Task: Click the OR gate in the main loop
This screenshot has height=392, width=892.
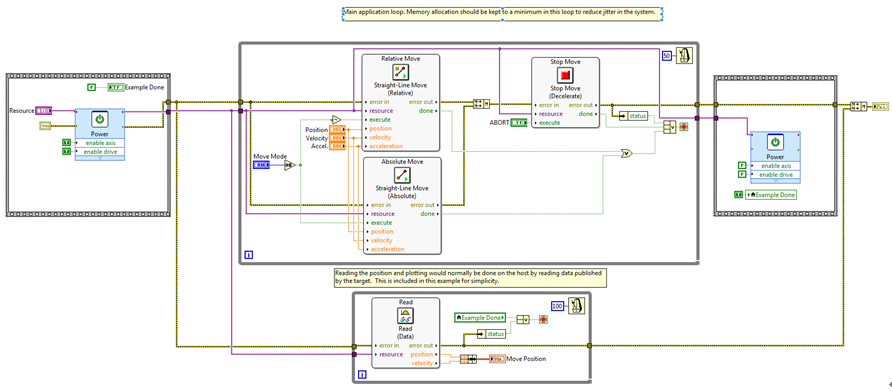Action: coord(626,154)
